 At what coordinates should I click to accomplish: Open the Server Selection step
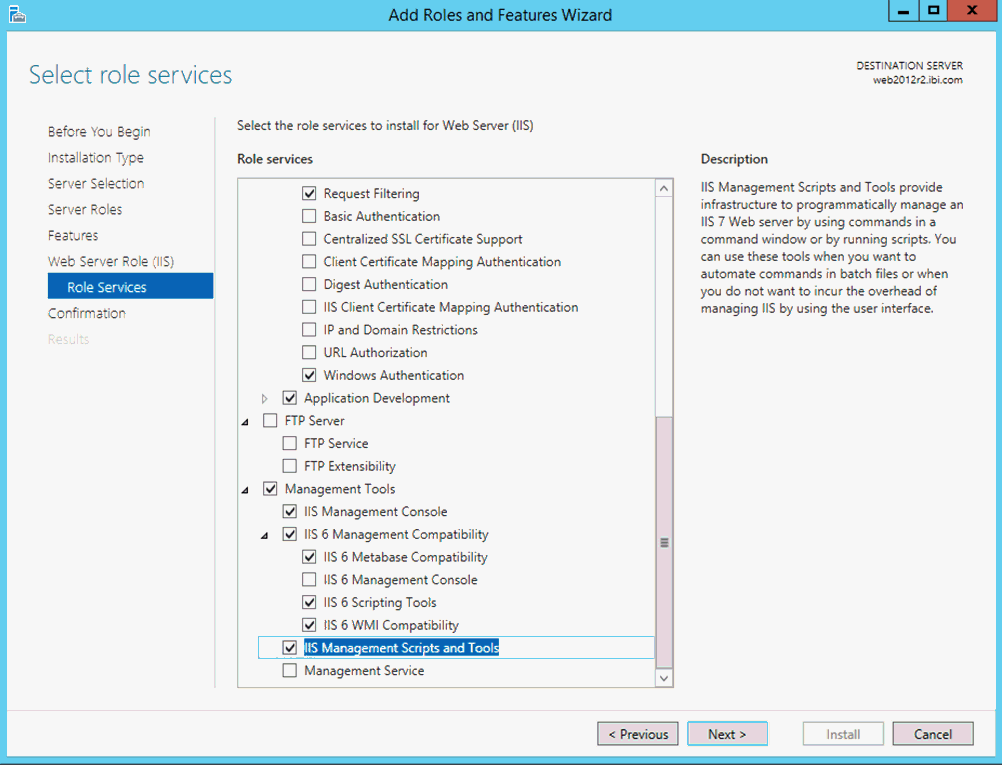click(96, 183)
